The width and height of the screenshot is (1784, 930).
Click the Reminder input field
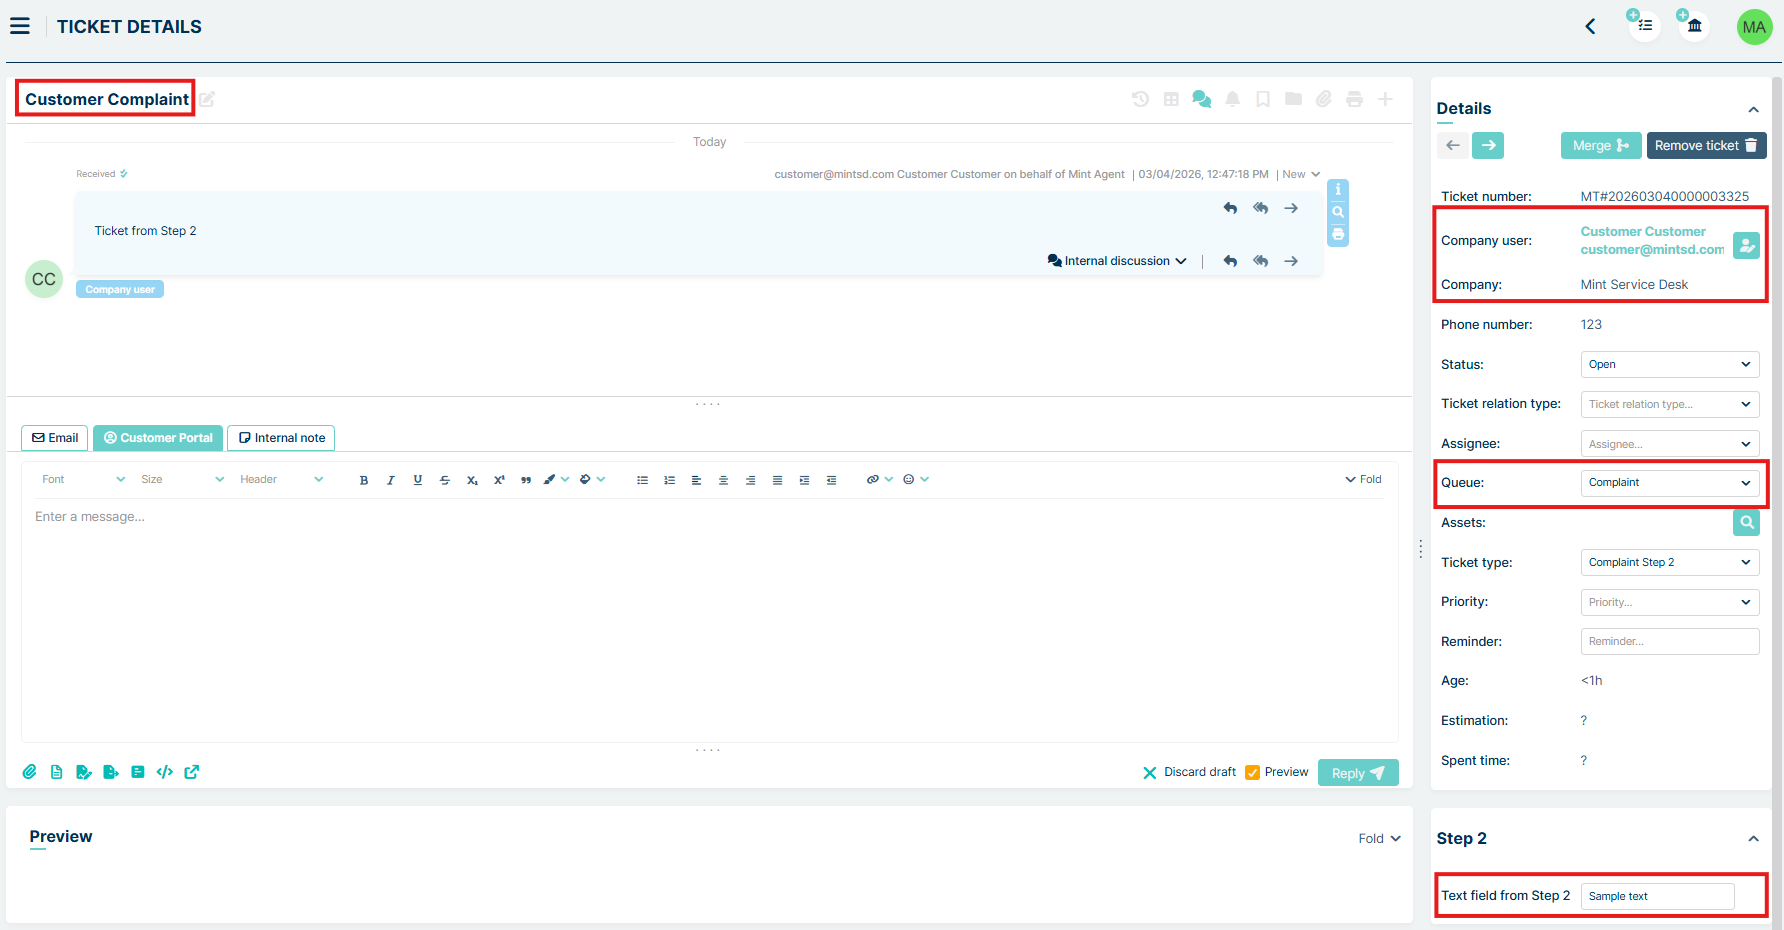pyautogui.click(x=1669, y=641)
